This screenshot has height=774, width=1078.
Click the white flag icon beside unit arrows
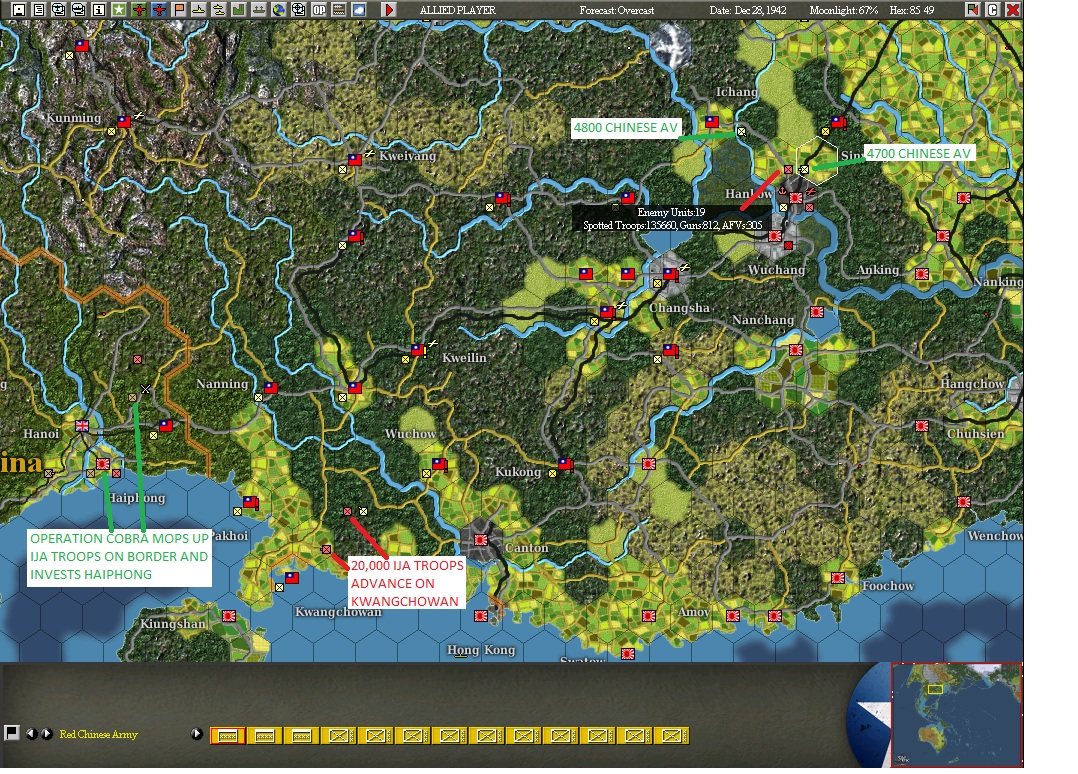[x=12, y=733]
